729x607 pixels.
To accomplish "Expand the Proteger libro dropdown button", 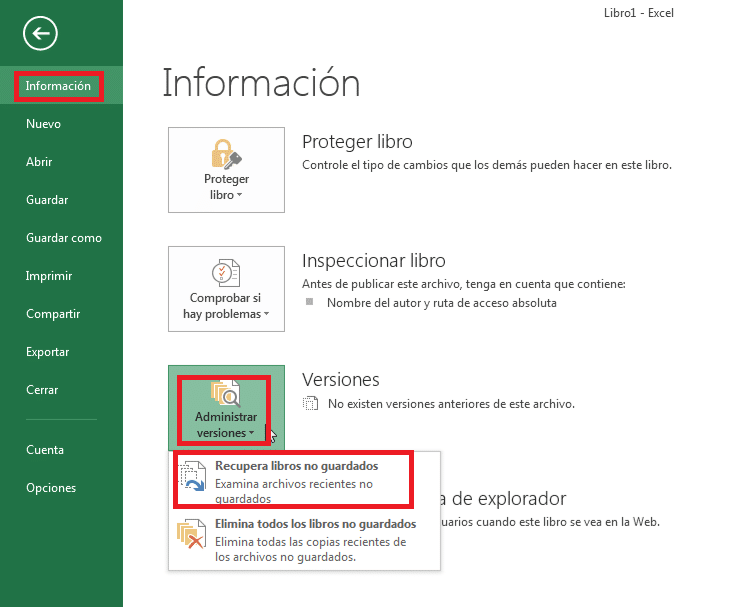I will 226,170.
